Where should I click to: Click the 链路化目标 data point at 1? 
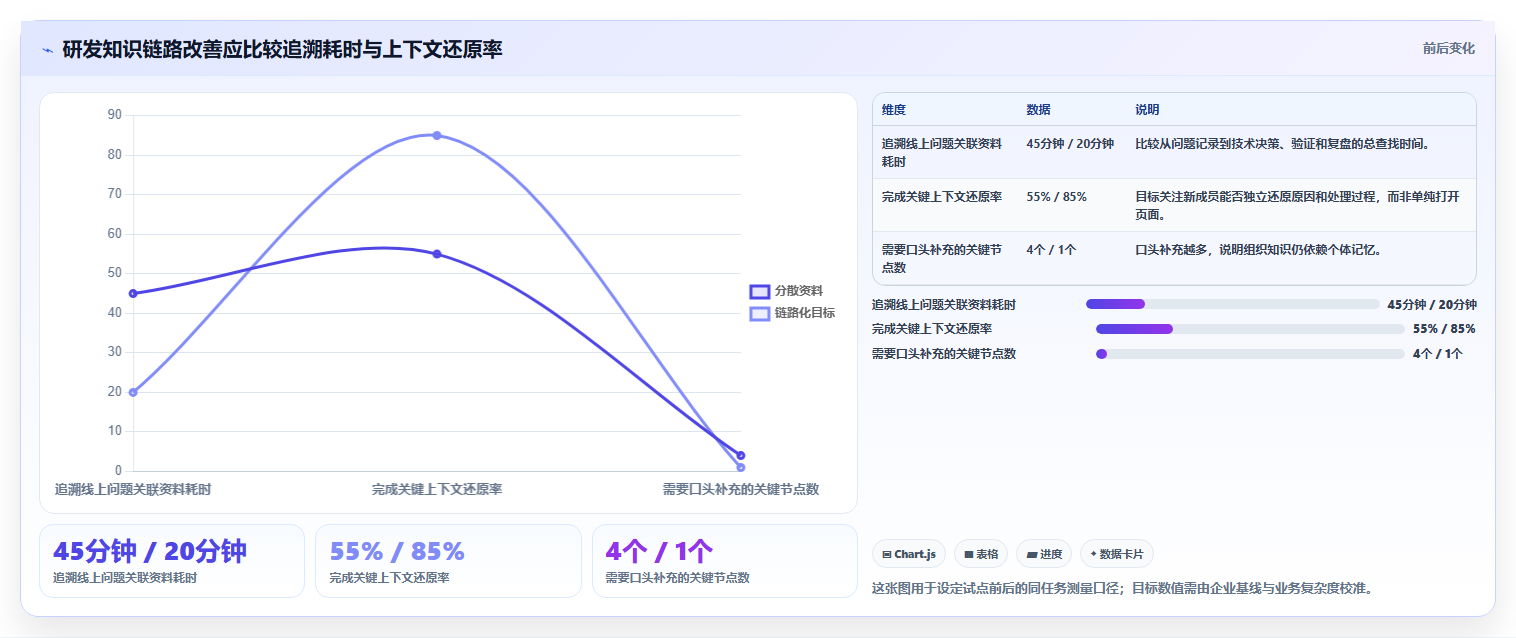pos(741,467)
